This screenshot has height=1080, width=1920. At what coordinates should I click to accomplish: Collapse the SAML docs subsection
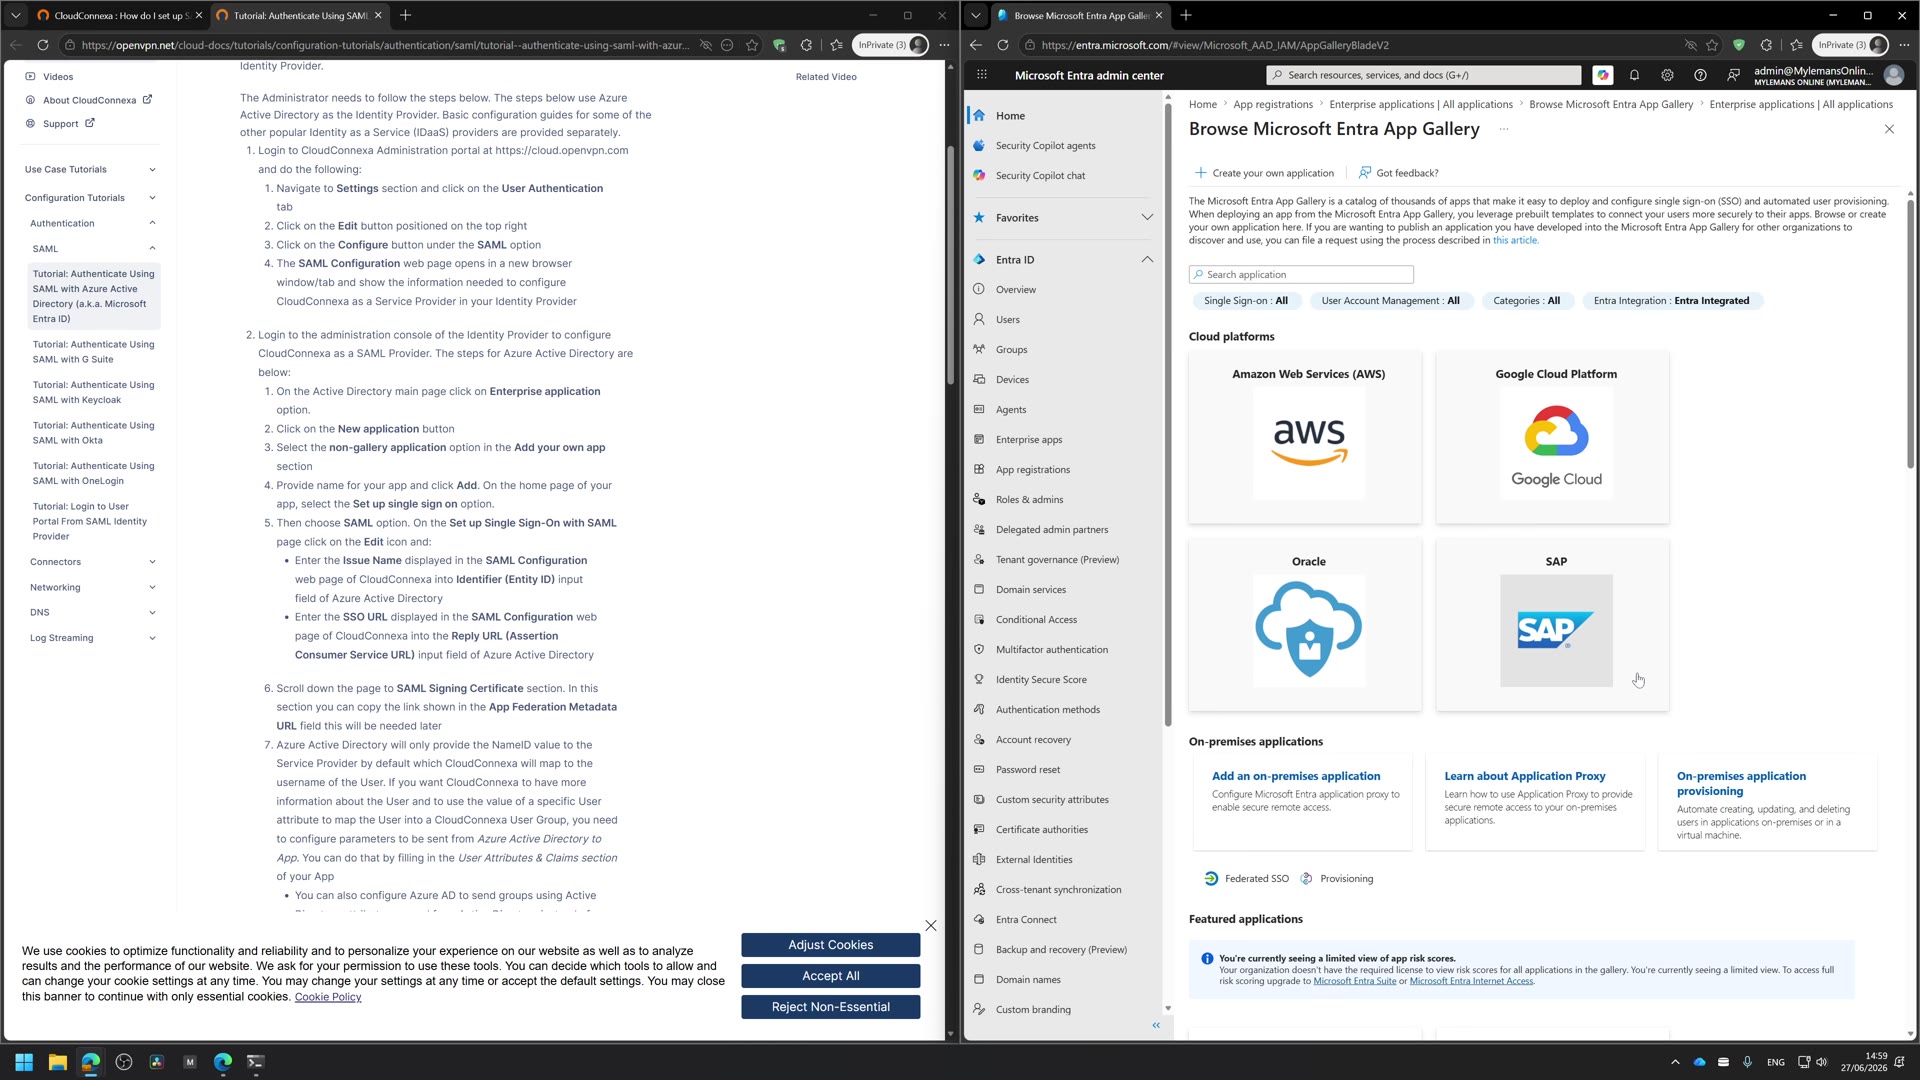point(152,249)
